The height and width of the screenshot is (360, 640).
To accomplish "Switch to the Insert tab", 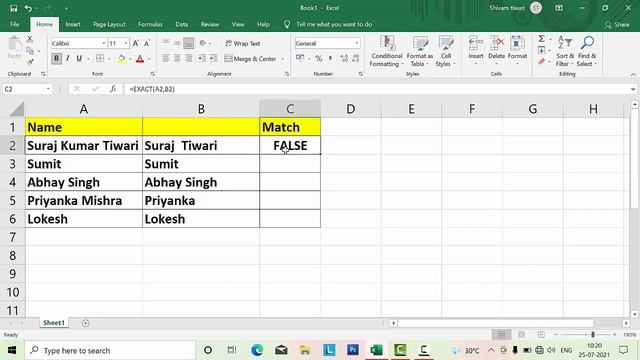I will [73, 24].
